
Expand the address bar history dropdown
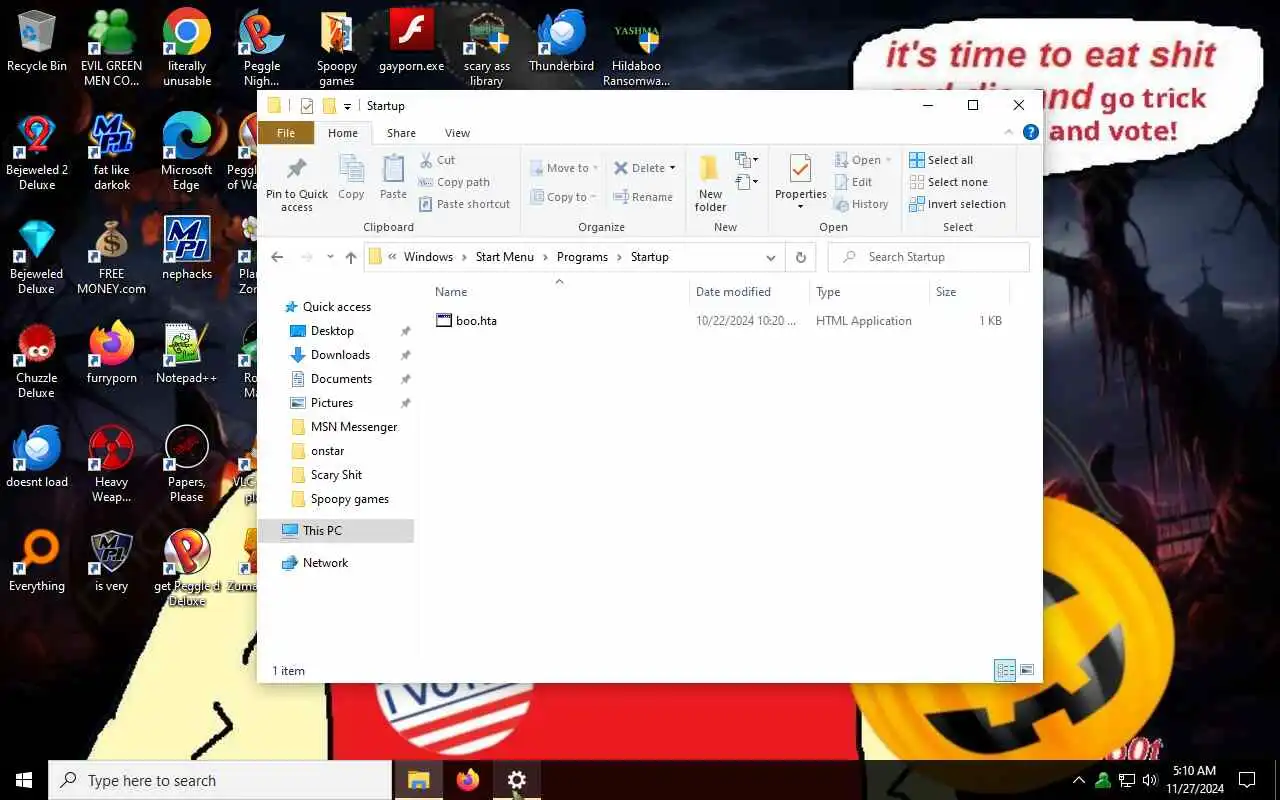(x=771, y=257)
